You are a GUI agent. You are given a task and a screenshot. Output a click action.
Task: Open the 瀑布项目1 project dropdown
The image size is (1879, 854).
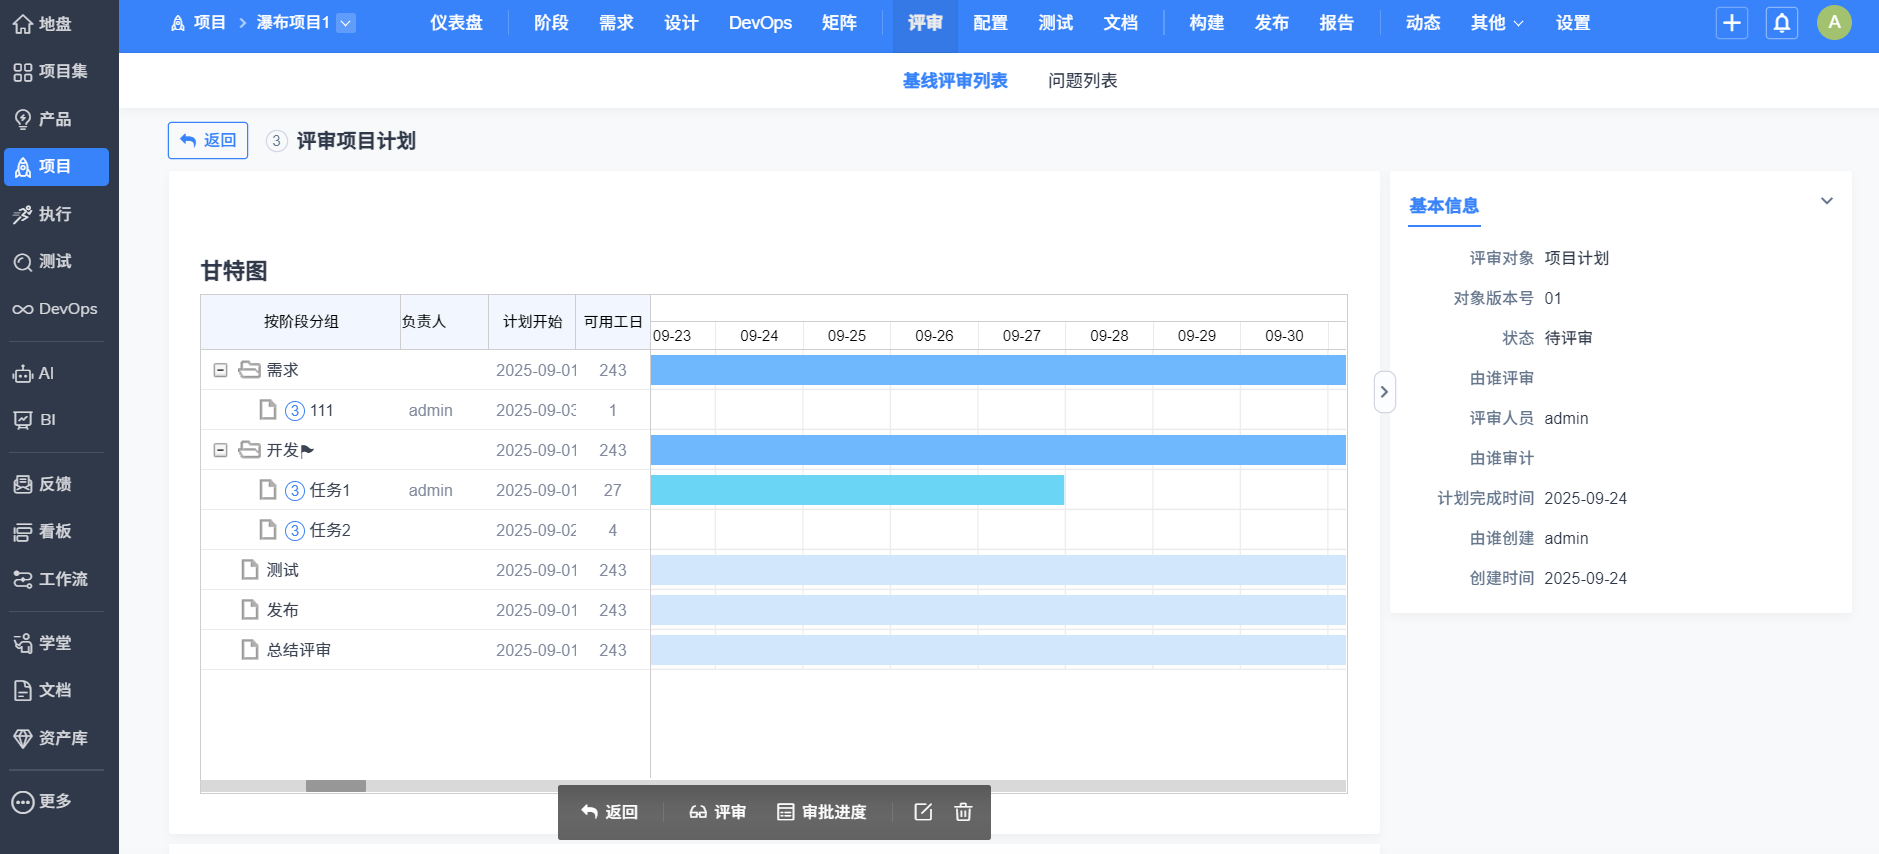point(346,23)
